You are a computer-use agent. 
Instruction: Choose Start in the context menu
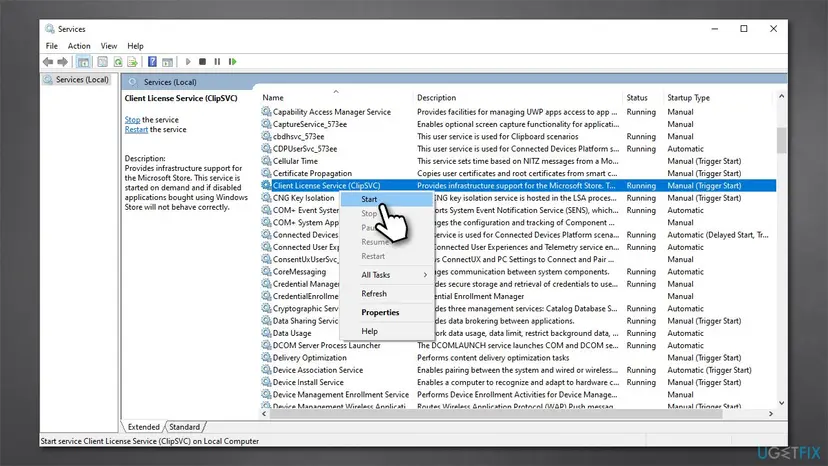coord(387,199)
